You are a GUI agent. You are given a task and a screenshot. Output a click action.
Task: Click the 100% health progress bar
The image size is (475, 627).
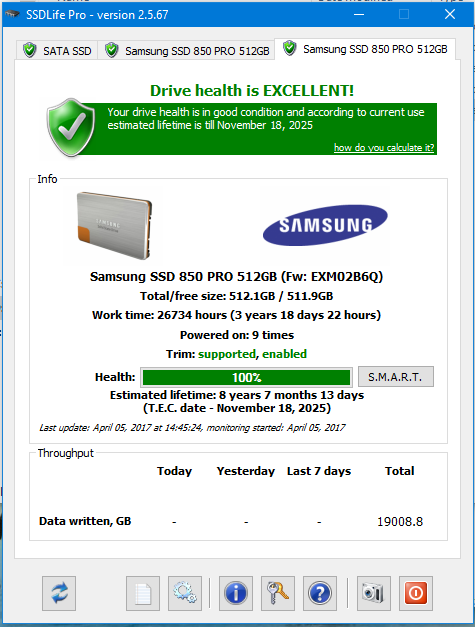(246, 377)
